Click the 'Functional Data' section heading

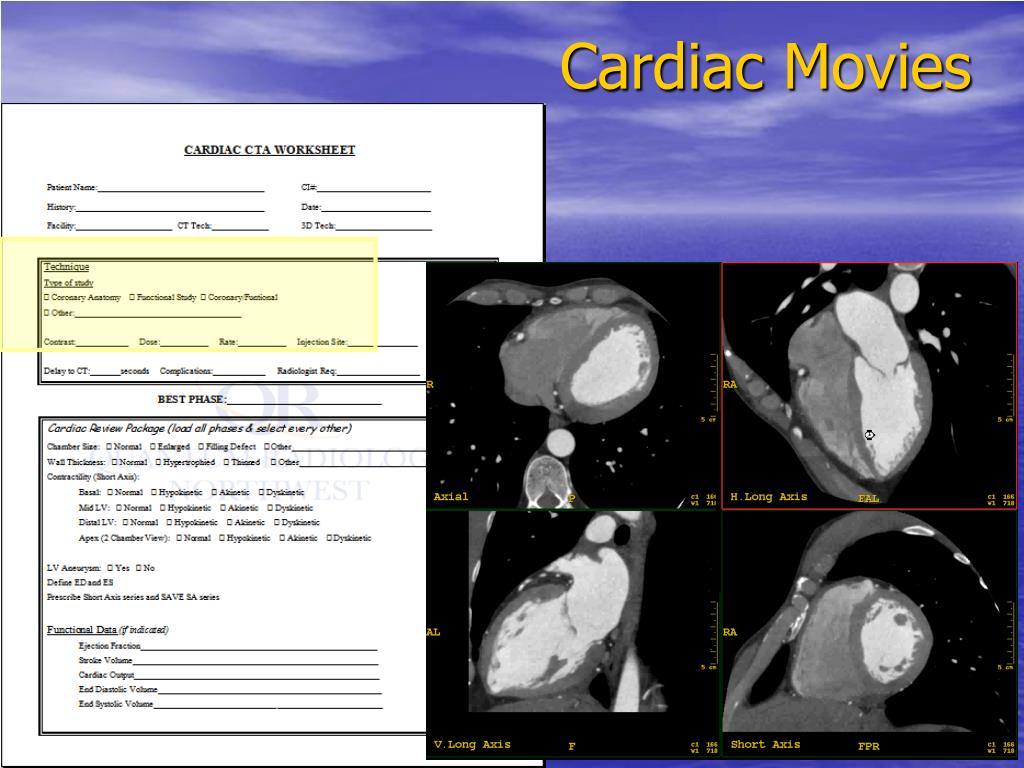coord(82,630)
